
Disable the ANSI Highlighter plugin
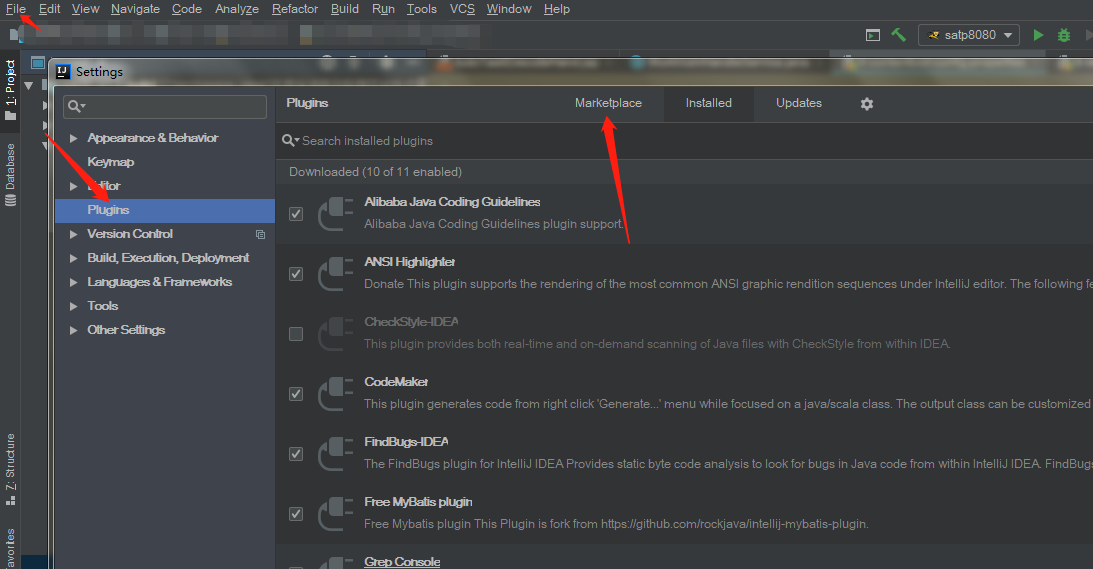(296, 273)
